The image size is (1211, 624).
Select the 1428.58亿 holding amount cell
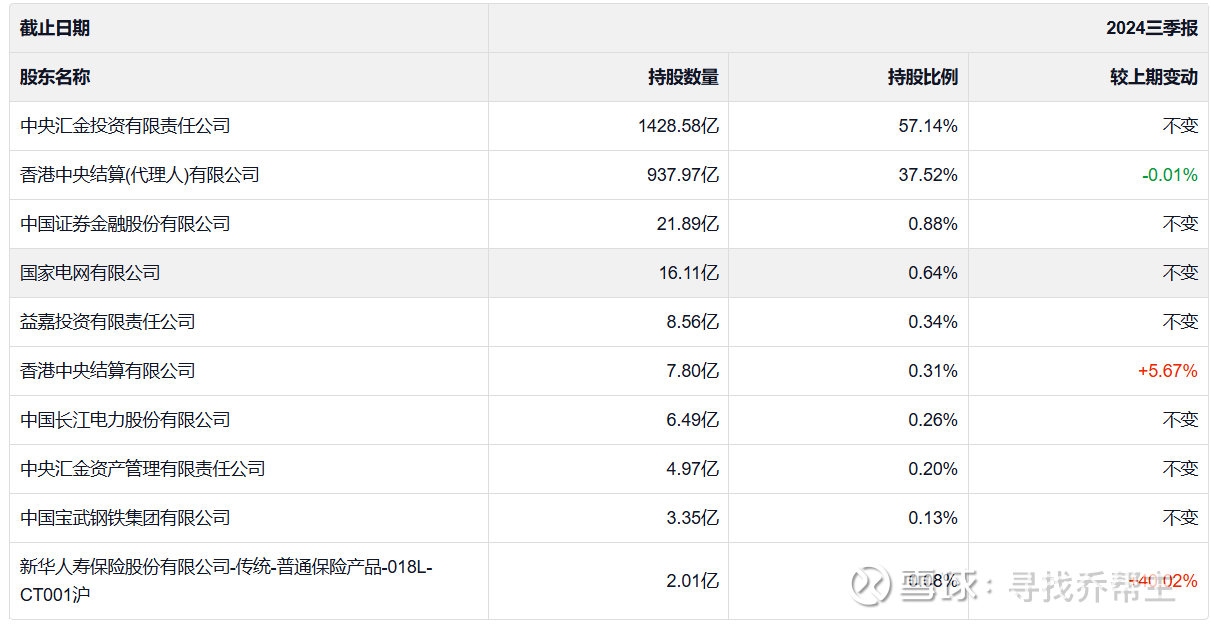(x=678, y=126)
